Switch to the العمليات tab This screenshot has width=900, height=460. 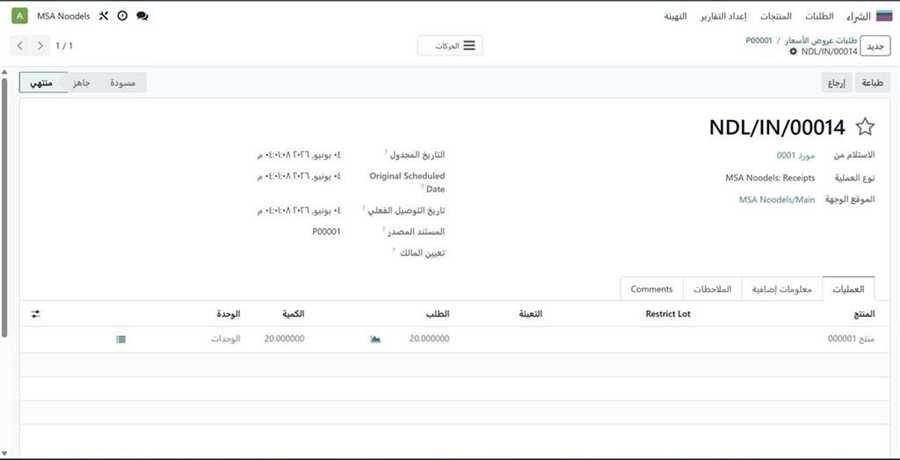click(x=848, y=289)
